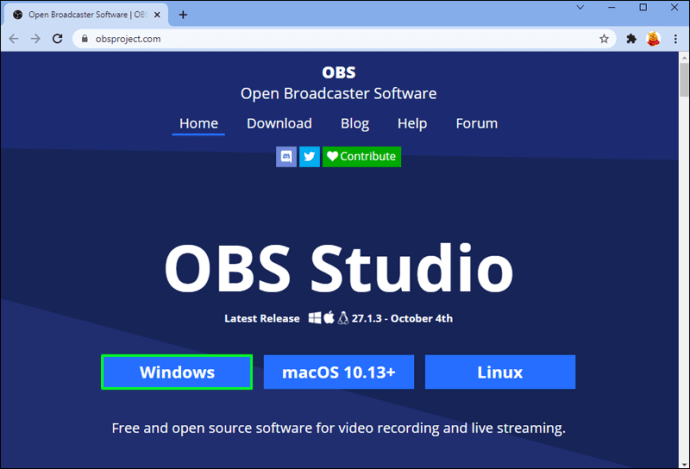Download the macOS 10.13+ version
The image size is (690, 469).
(x=339, y=372)
